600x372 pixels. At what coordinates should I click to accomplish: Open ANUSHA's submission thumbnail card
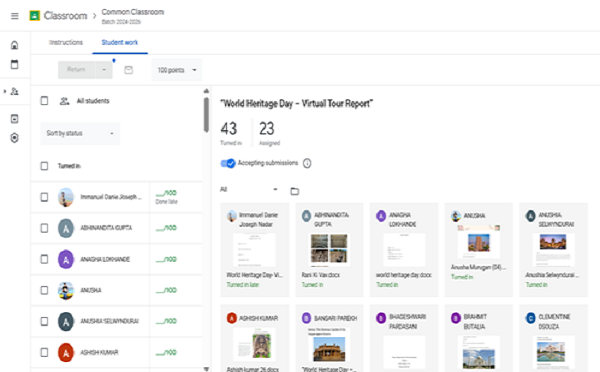point(479,250)
